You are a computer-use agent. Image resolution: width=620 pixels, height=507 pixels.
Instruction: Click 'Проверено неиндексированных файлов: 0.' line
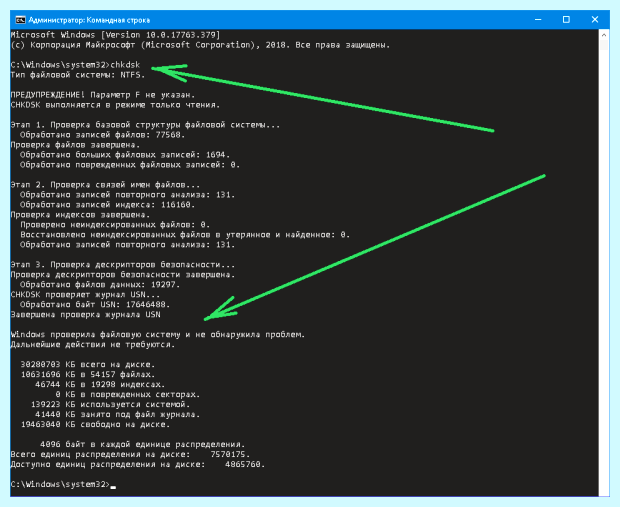(115, 225)
